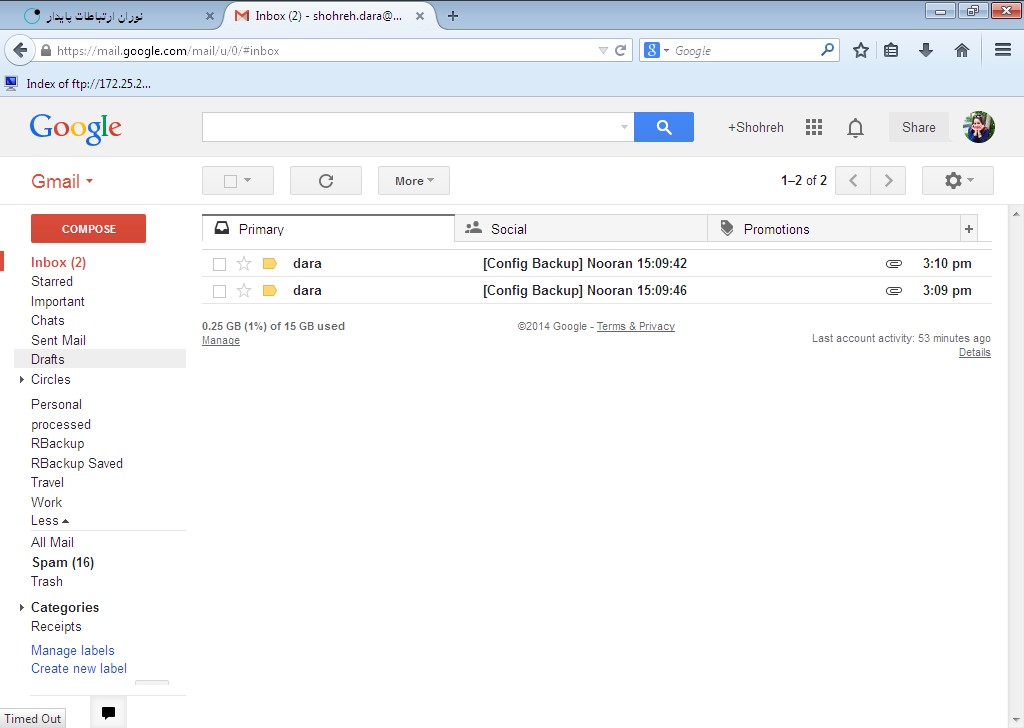Select checkbox for the 3:09 pm email
1024x728 pixels.
pyautogui.click(x=219, y=291)
